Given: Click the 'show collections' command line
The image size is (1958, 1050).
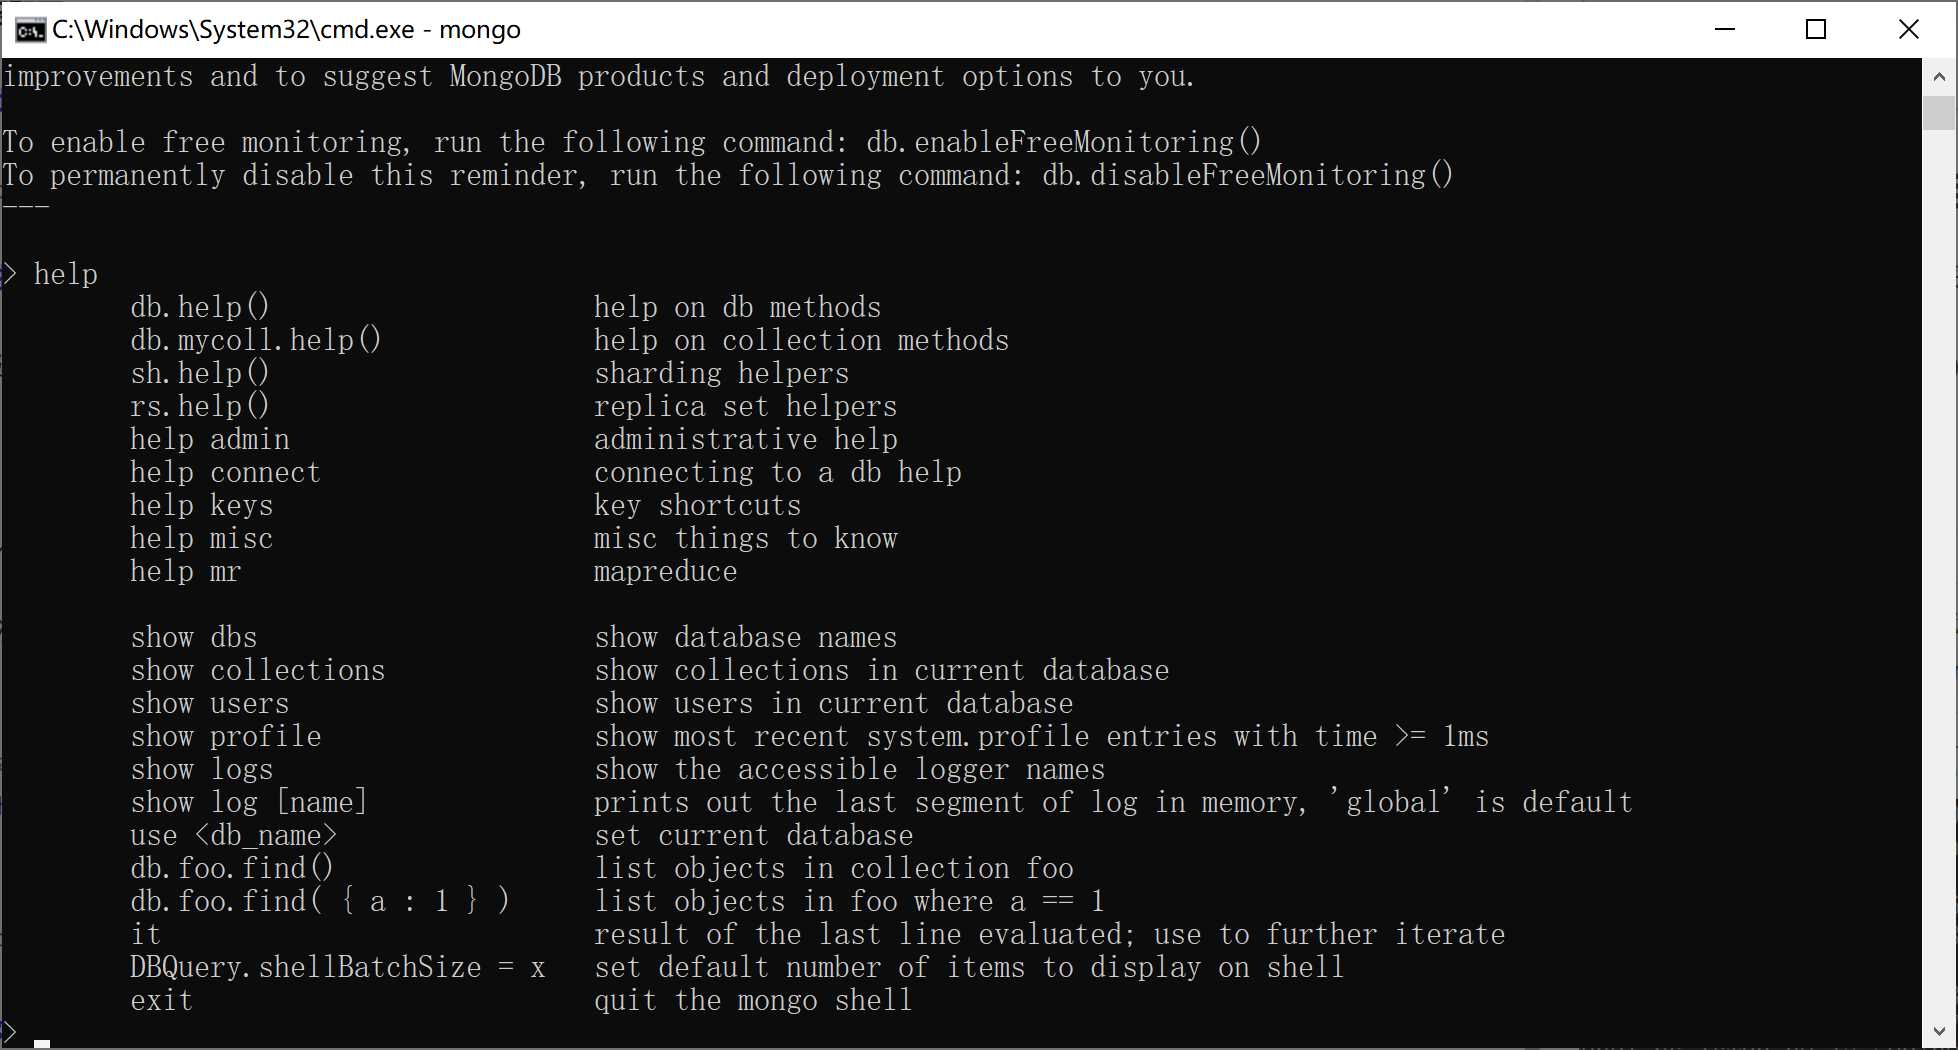Looking at the screenshot, I should click(258, 670).
